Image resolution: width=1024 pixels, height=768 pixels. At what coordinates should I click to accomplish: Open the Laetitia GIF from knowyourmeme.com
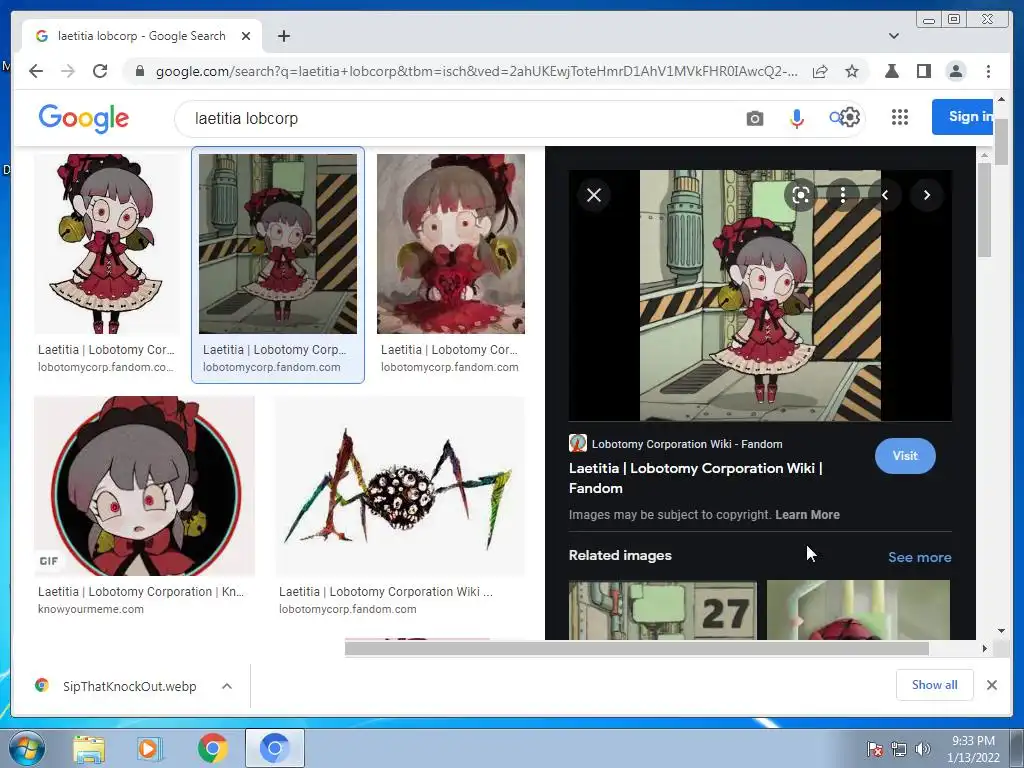tap(144, 486)
